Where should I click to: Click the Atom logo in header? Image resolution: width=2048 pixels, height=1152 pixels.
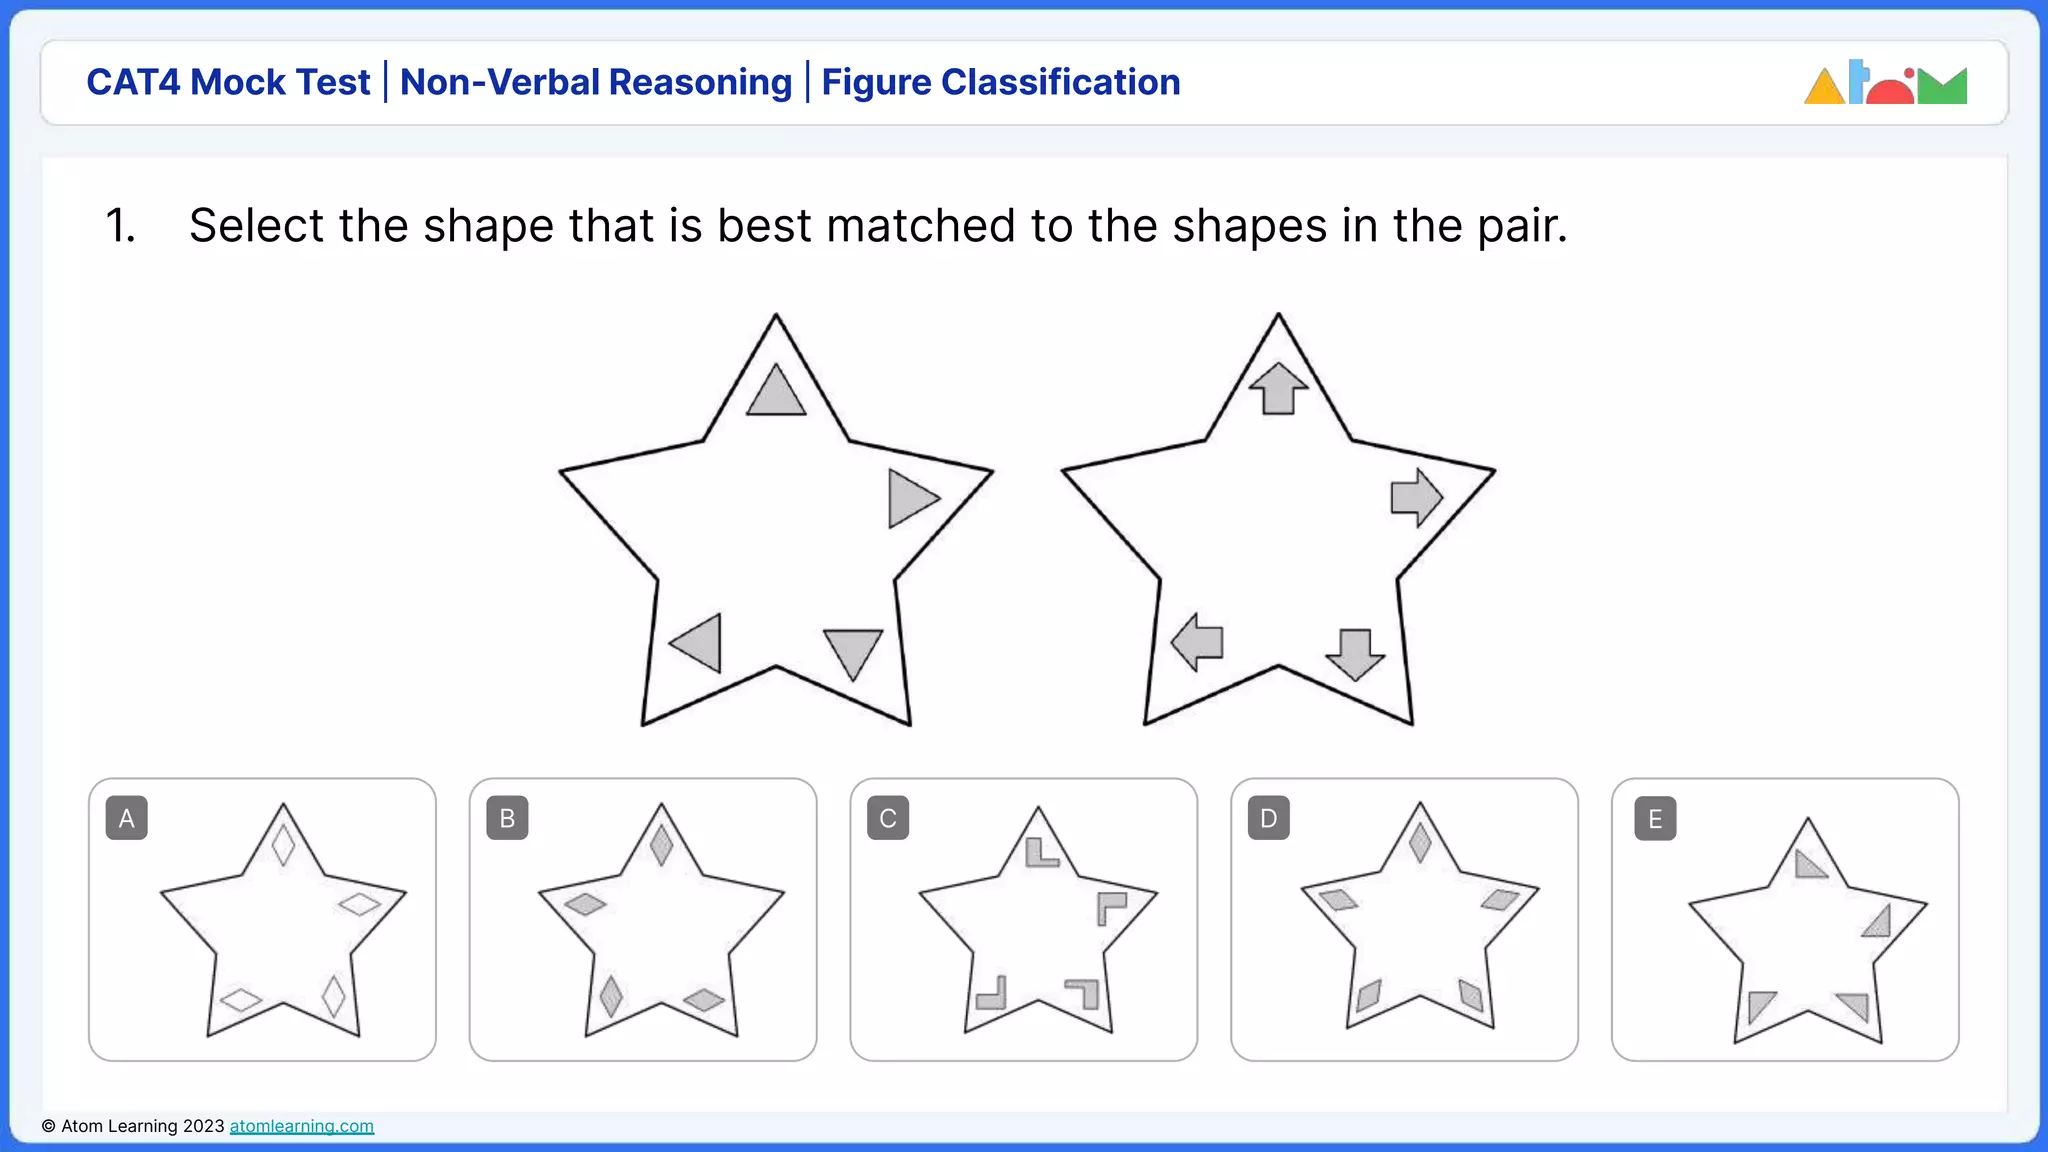[x=1885, y=83]
